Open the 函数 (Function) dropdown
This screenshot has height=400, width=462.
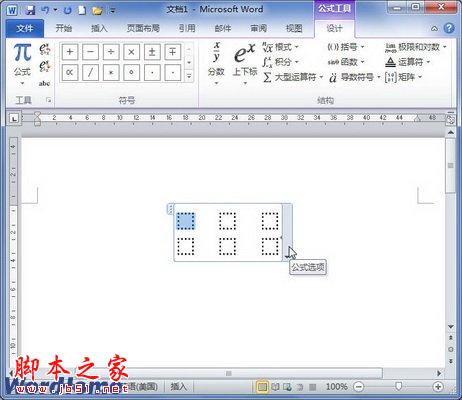pyautogui.click(x=346, y=62)
